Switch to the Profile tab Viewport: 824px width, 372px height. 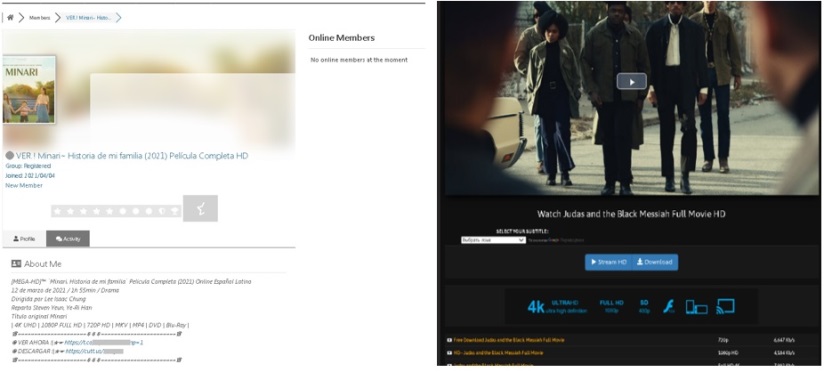click(24, 239)
